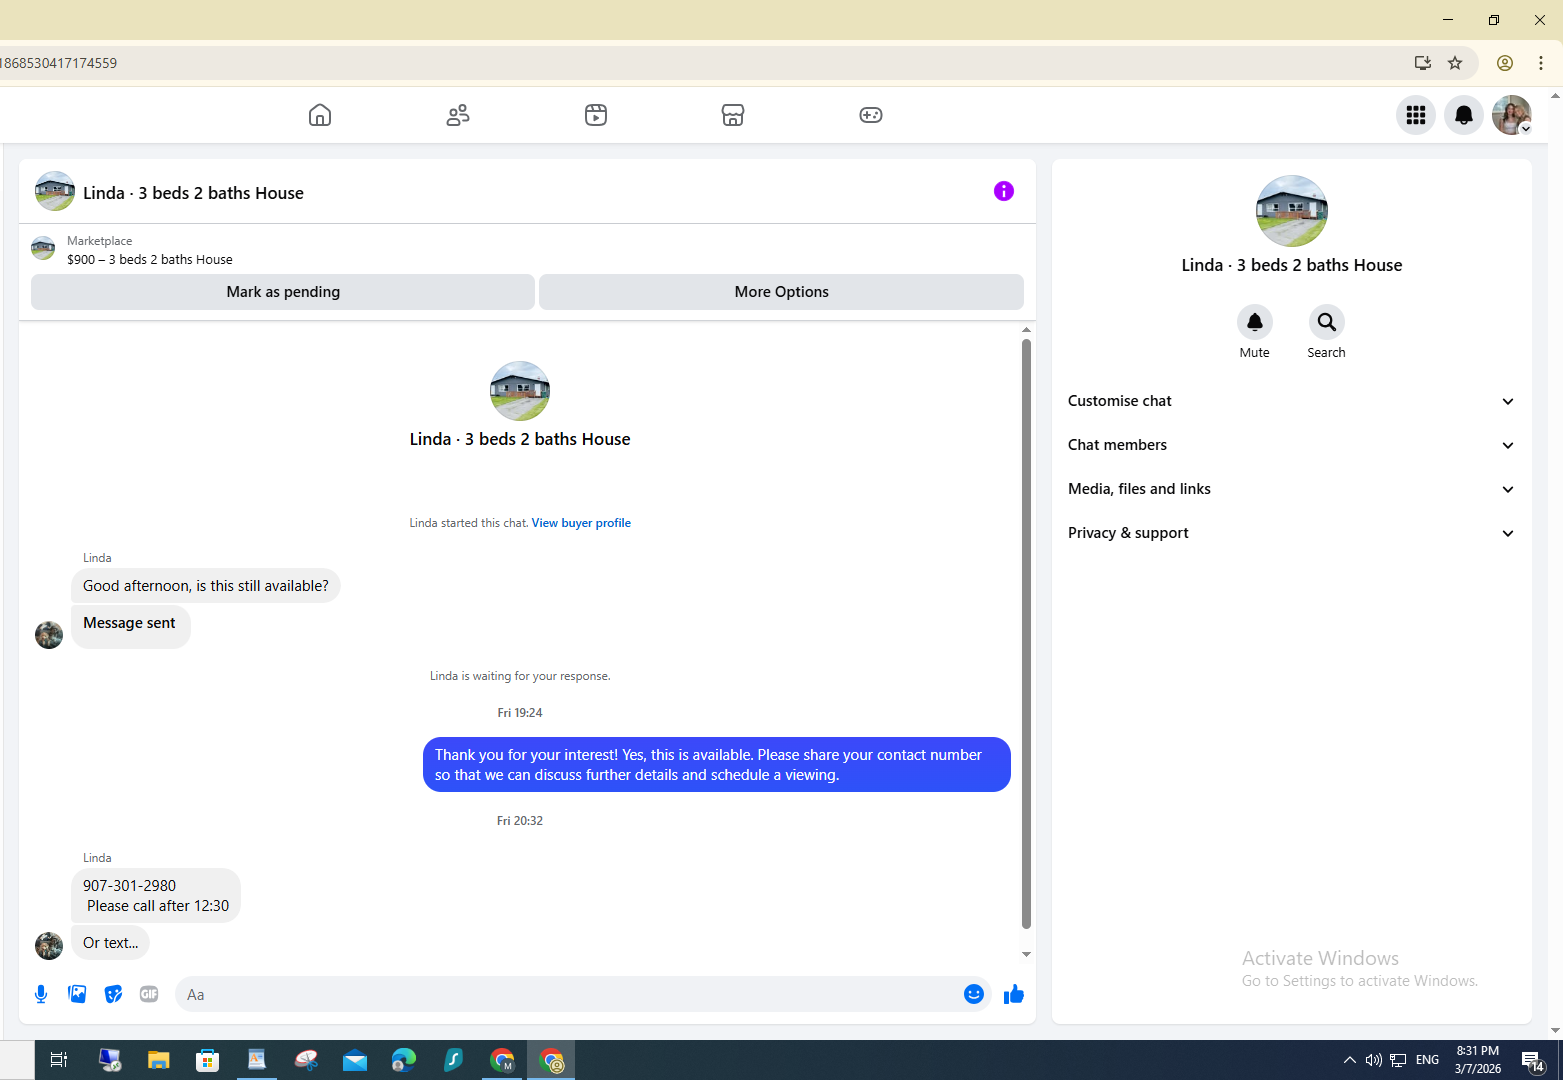Image resolution: width=1563 pixels, height=1080 pixels.
Task: Click the $900 – 3 beds 2 baths House text
Action: pyautogui.click(x=150, y=259)
